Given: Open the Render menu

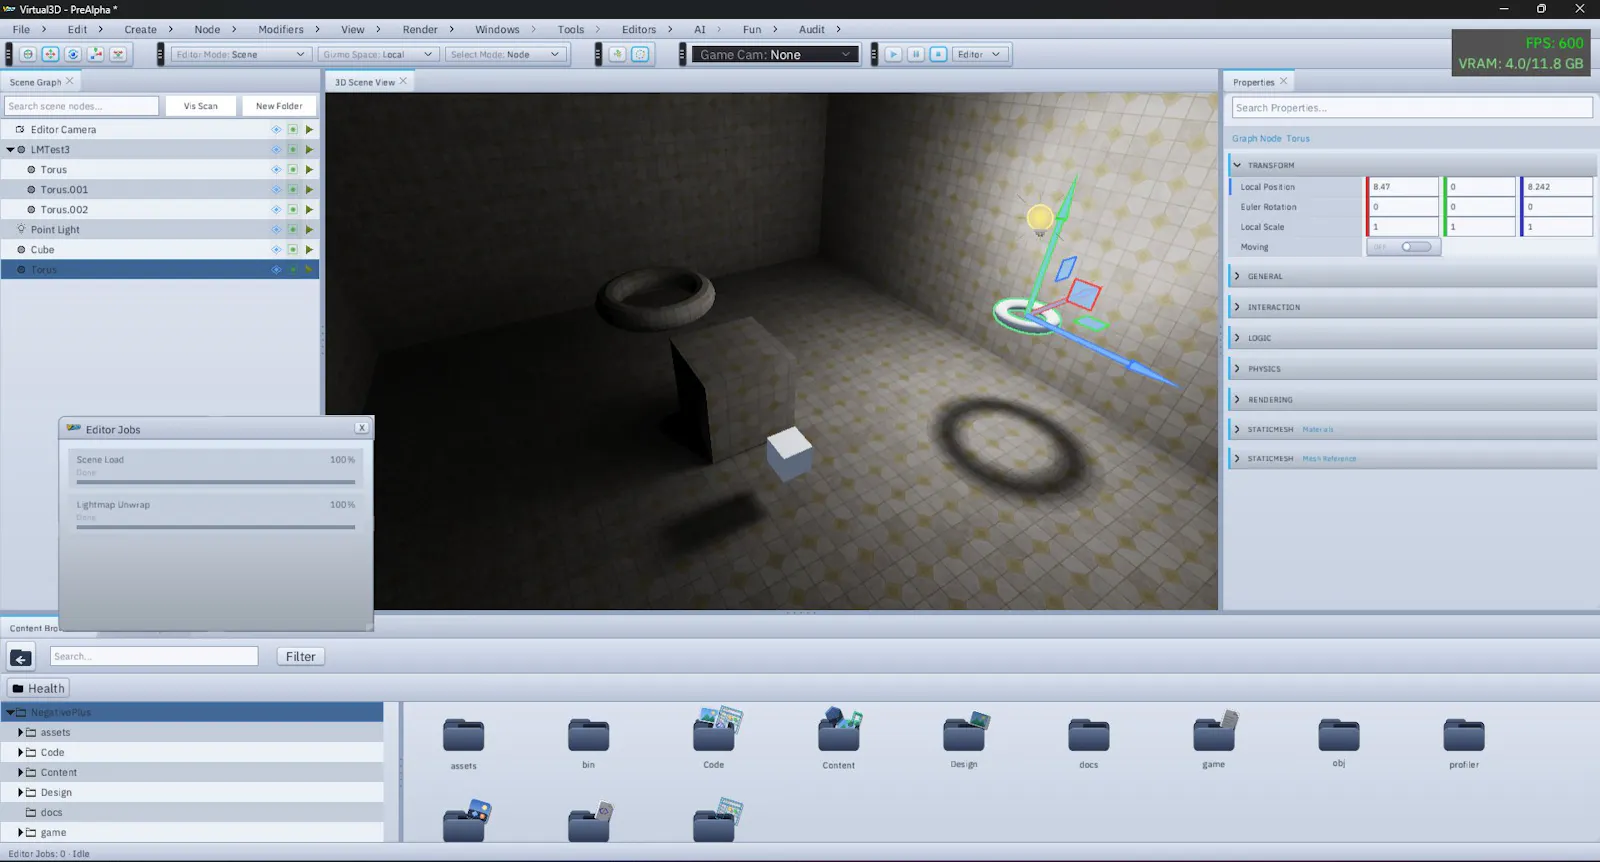Looking at the screenshot, I should coord(420,29).
